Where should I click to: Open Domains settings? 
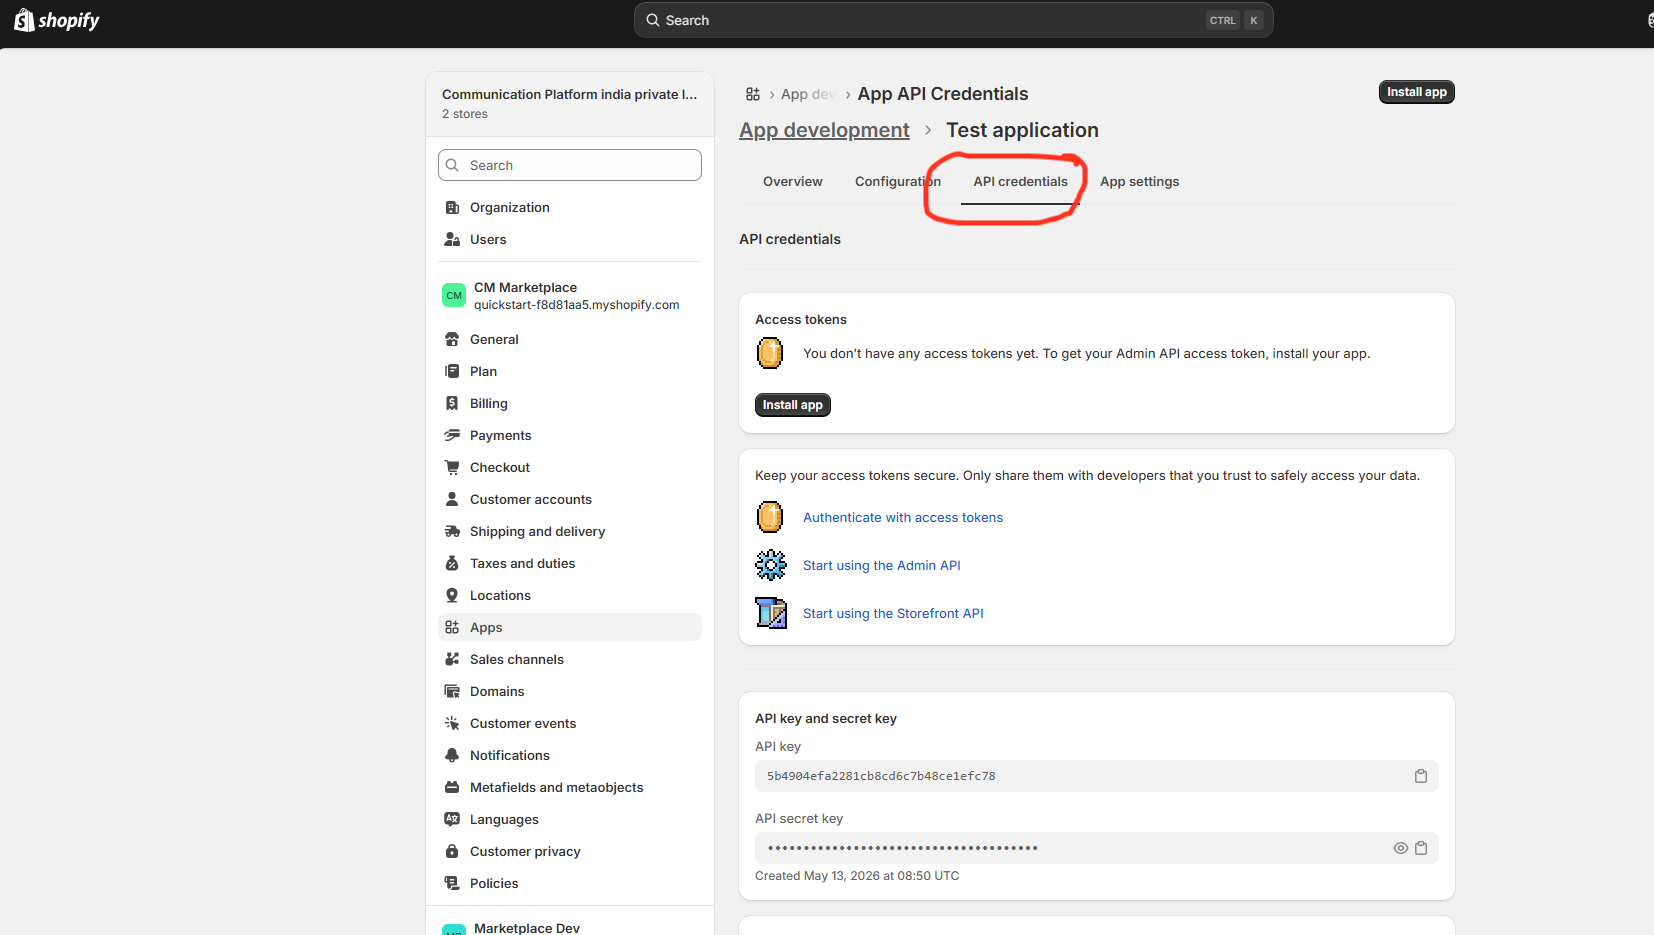tap(570, 691)
